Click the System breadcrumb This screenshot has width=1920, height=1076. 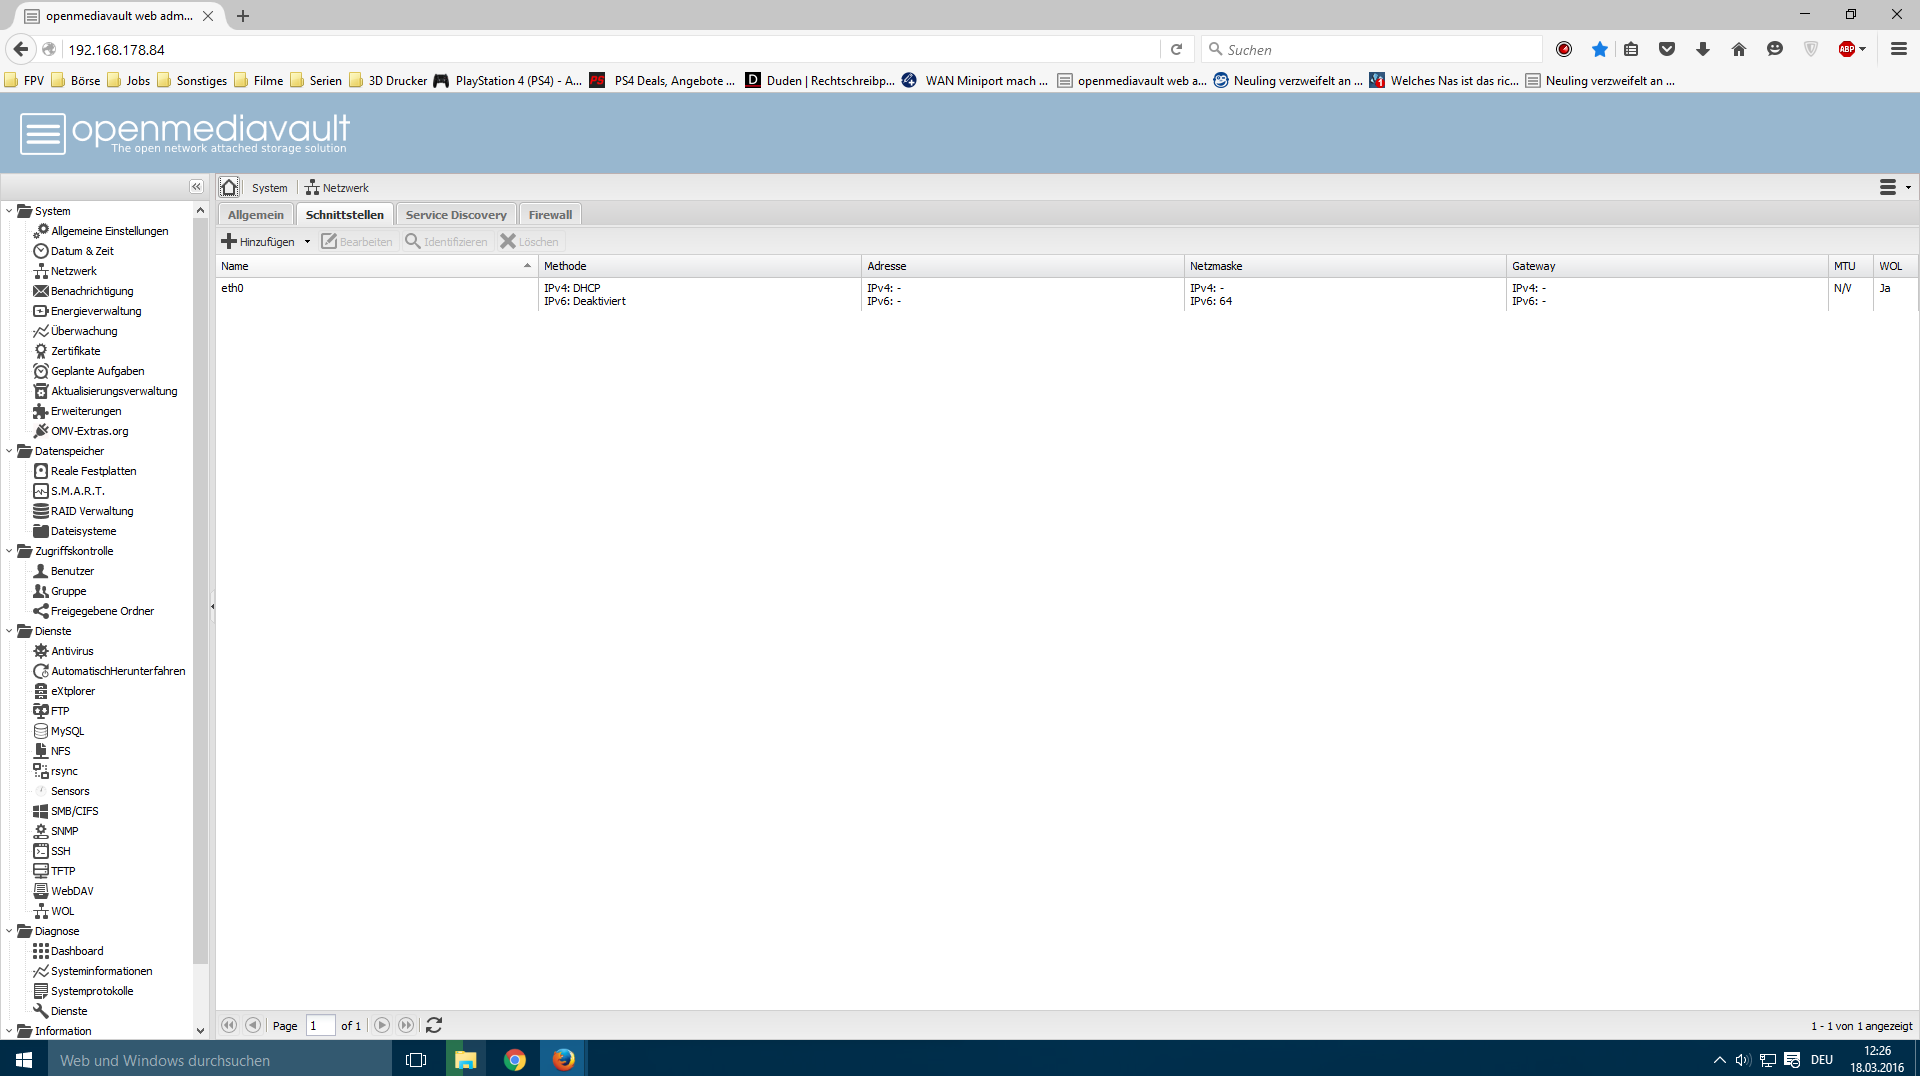point(269,188)
